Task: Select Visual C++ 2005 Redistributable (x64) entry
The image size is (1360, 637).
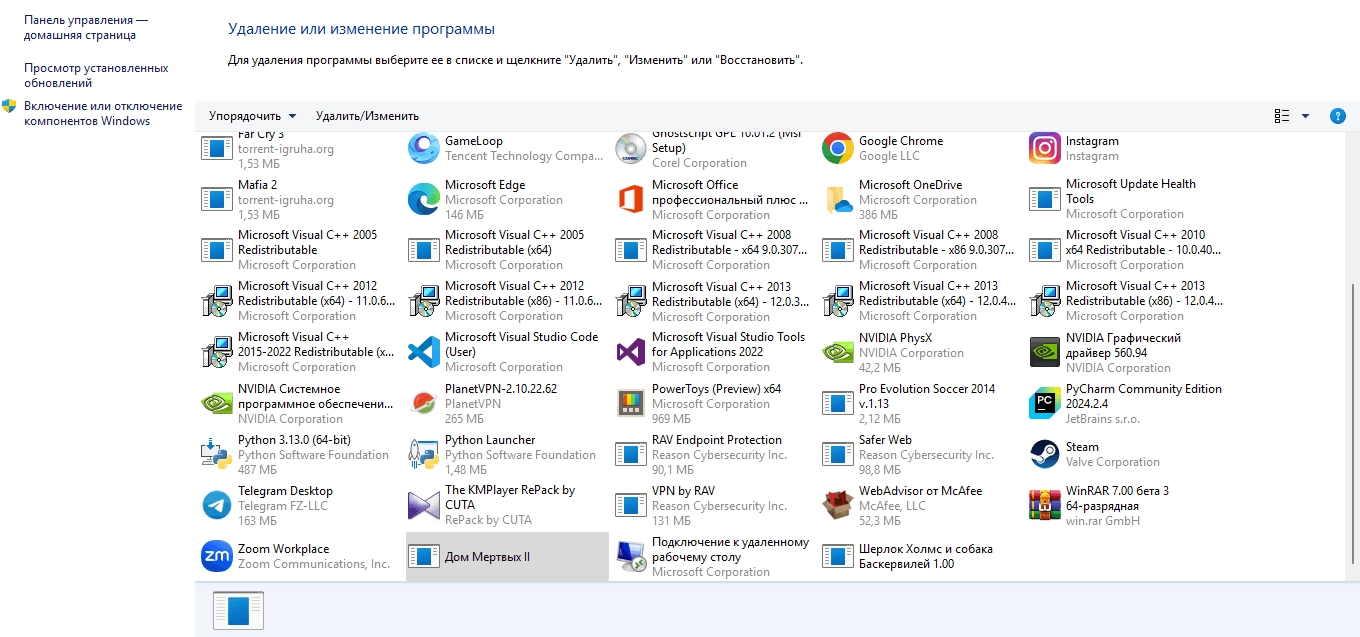Action: tap(507, 250)
